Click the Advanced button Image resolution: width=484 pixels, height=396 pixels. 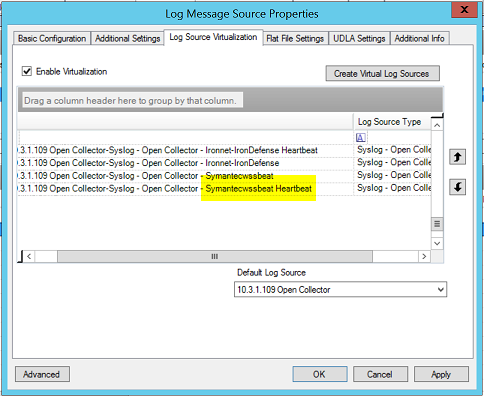tap(42, 374)
